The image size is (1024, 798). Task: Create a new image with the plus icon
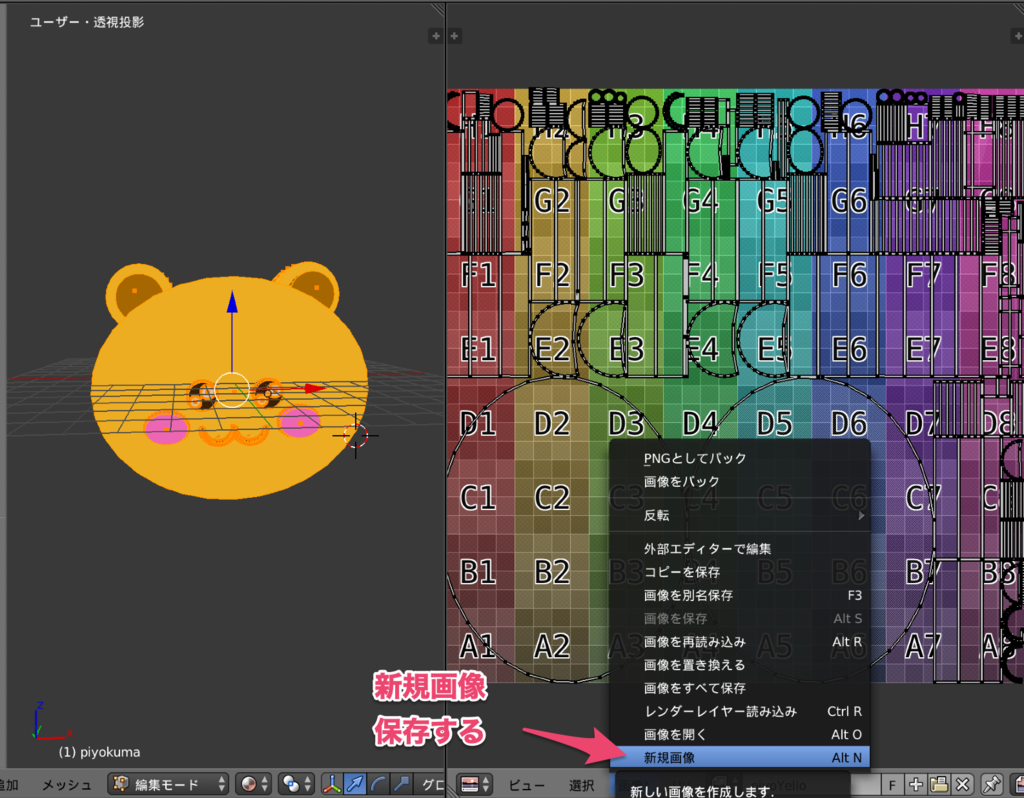tap(914, 785)
